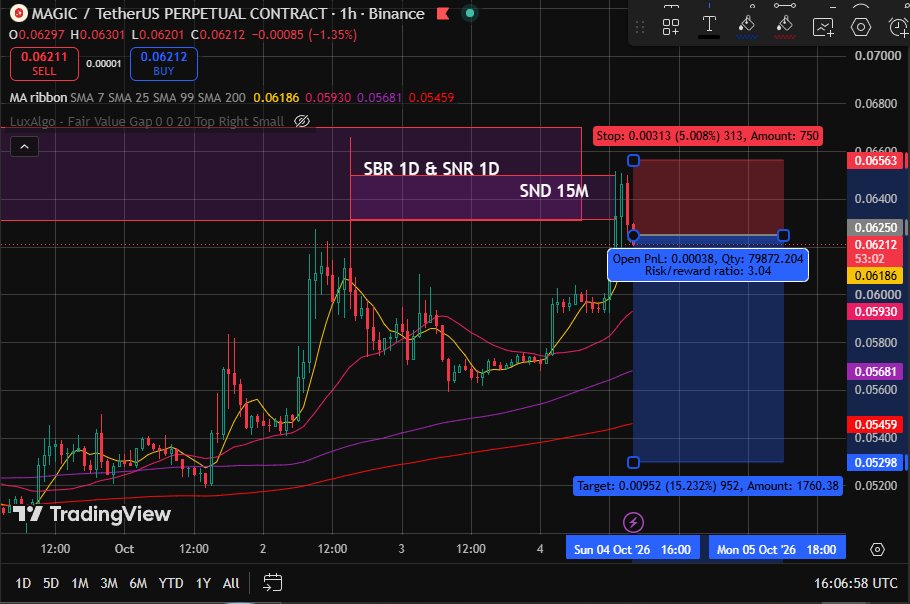The image size is (910, 604).
Task: Open the red paint bucket fill color
Action: tap(785, 26)
